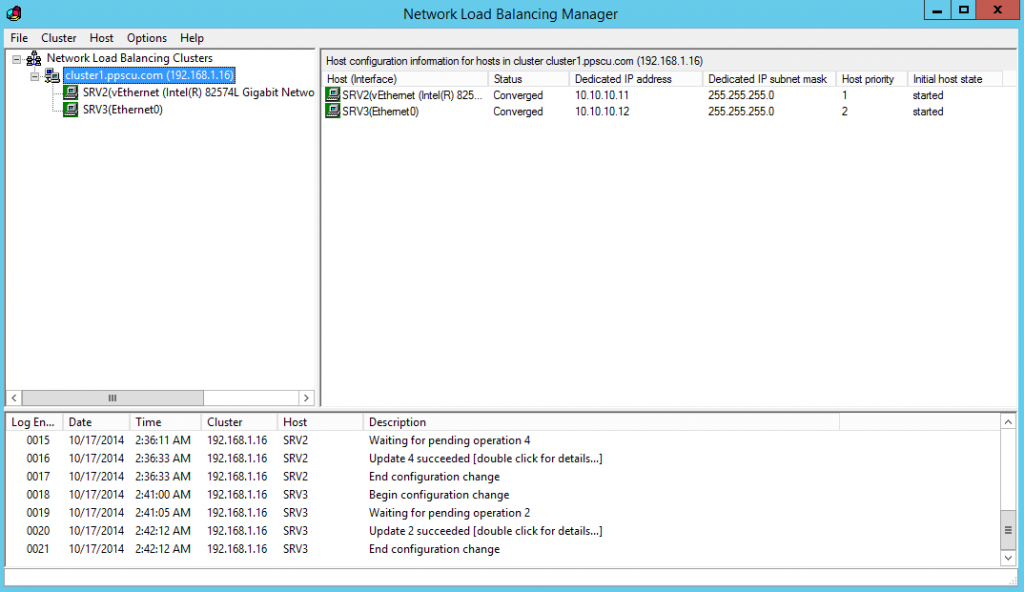Sort by the Host priority column header
The width and height of the screenshot is (1024, 592).
tap(868, 79)
